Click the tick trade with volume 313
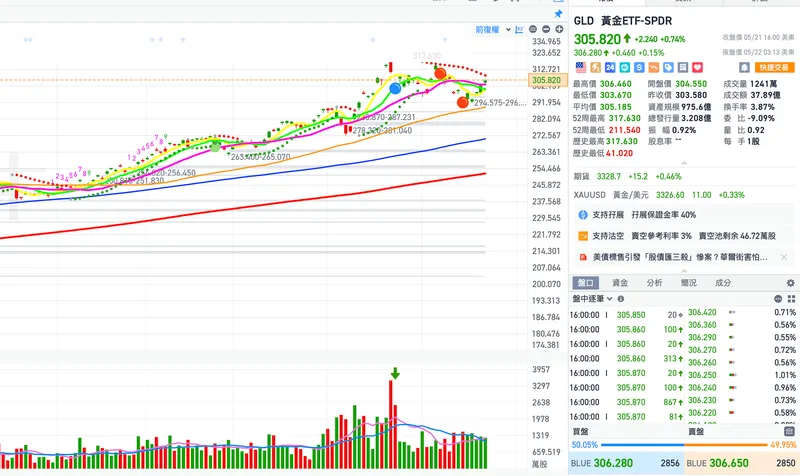The image size is (800, 476). tap(627, 359)
